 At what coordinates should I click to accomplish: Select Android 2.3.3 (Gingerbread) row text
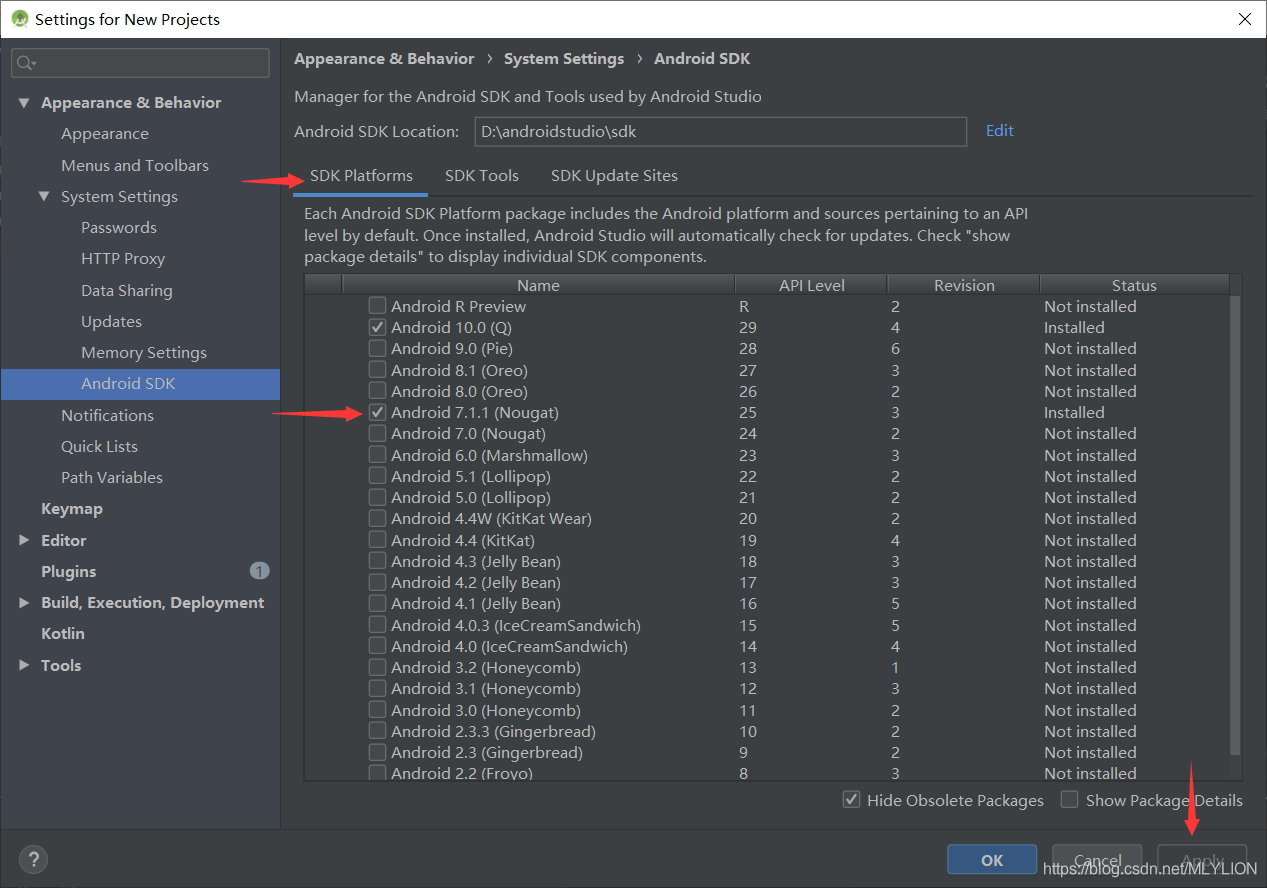pyautogui.click(x=493, y=731)
